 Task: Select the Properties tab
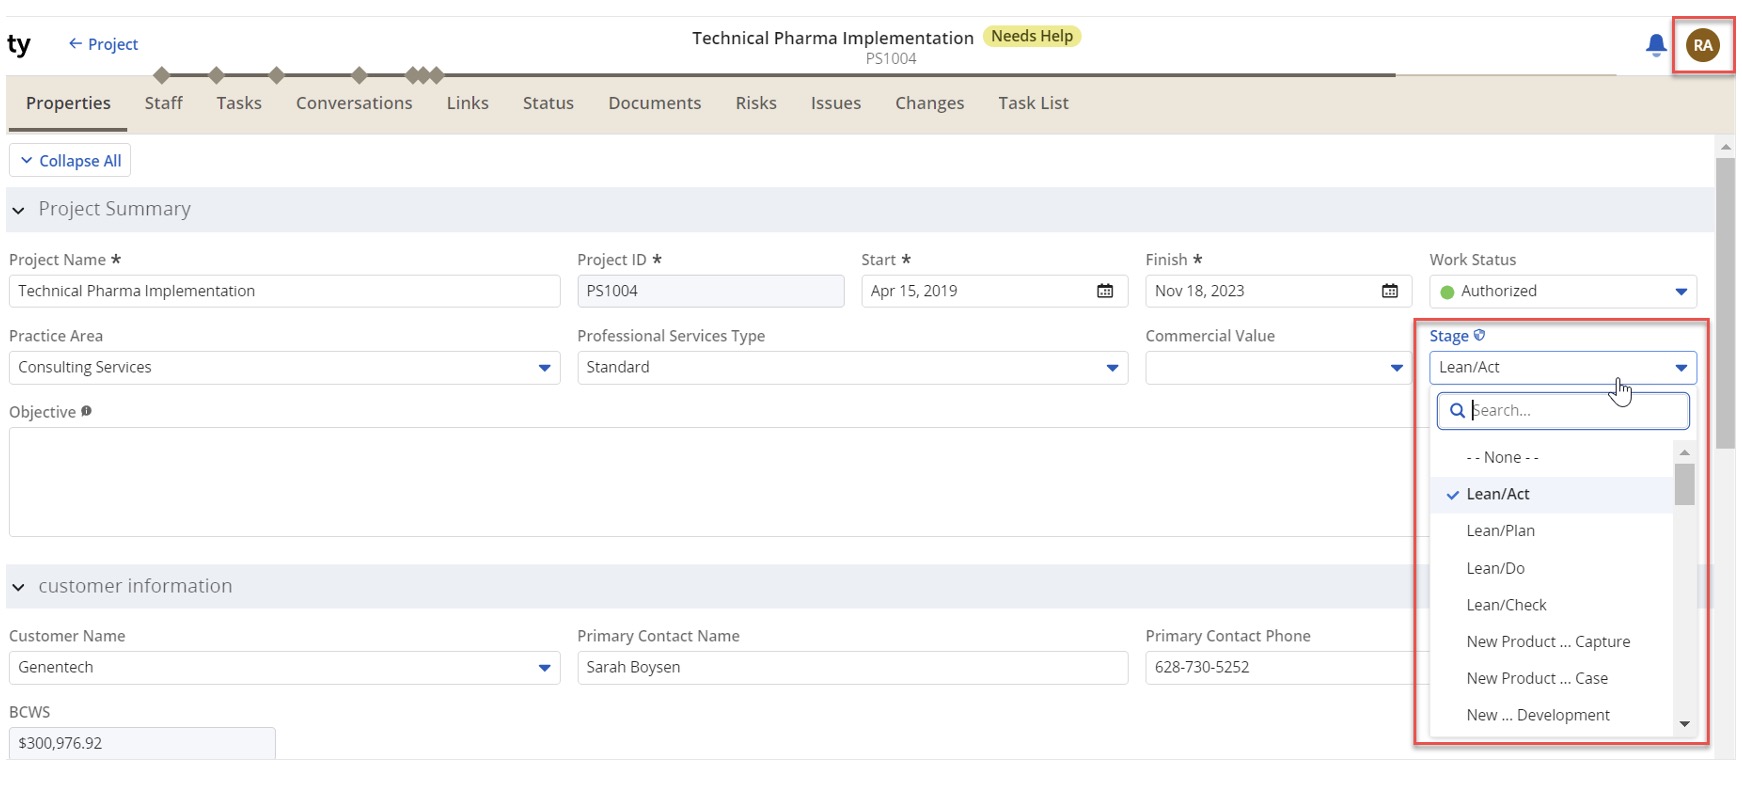point(68,103)
